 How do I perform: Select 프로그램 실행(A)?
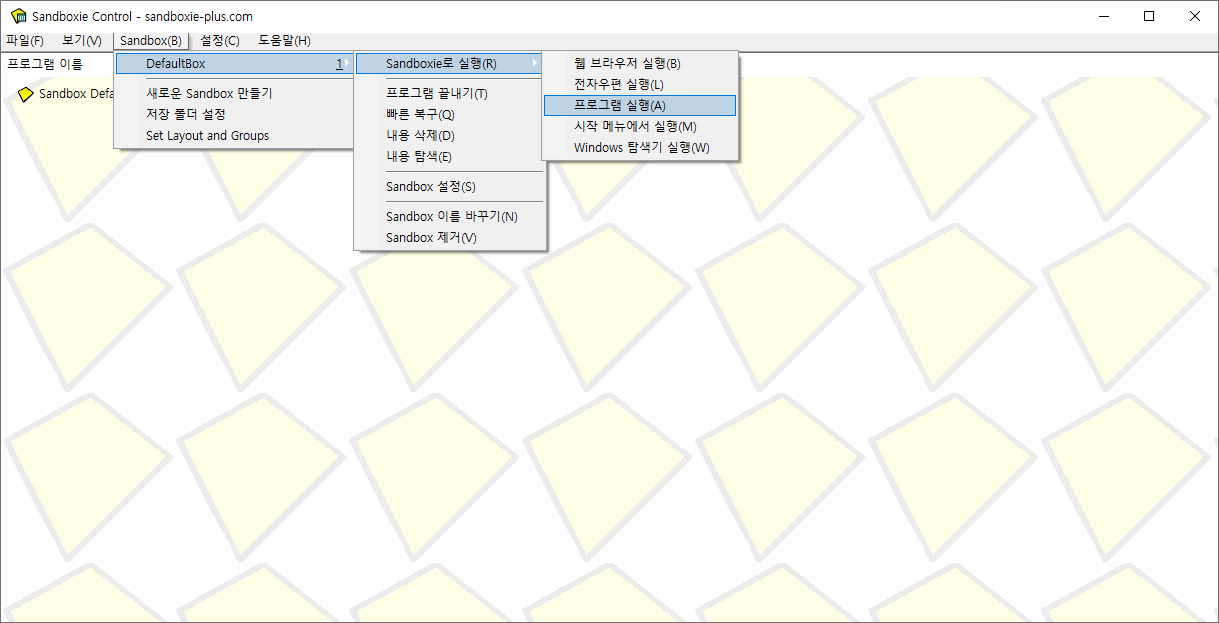click(x=640, y=105)
